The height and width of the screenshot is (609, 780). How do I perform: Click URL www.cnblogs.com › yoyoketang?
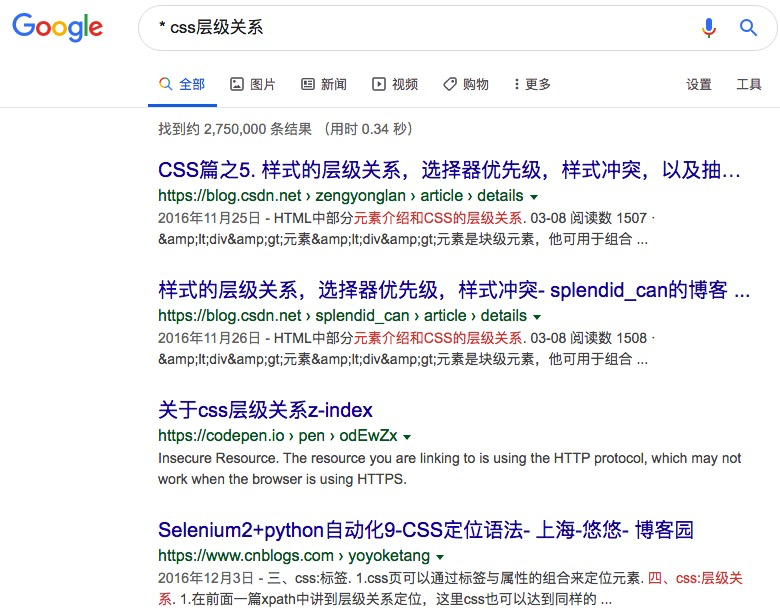point(294,555)
